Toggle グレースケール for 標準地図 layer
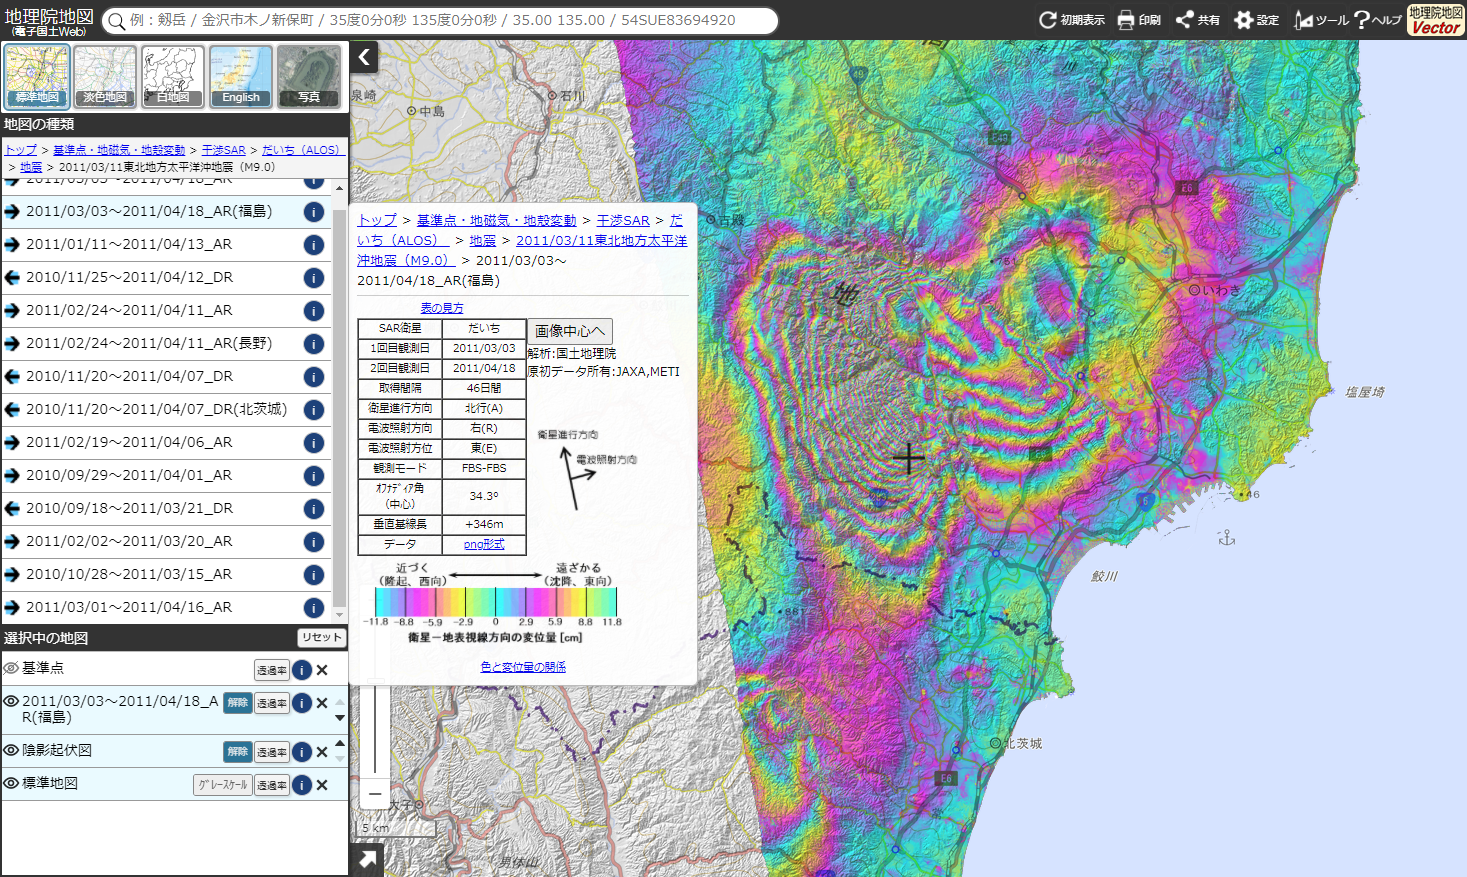Screen dimensions: 1467x877 [222, 785]
